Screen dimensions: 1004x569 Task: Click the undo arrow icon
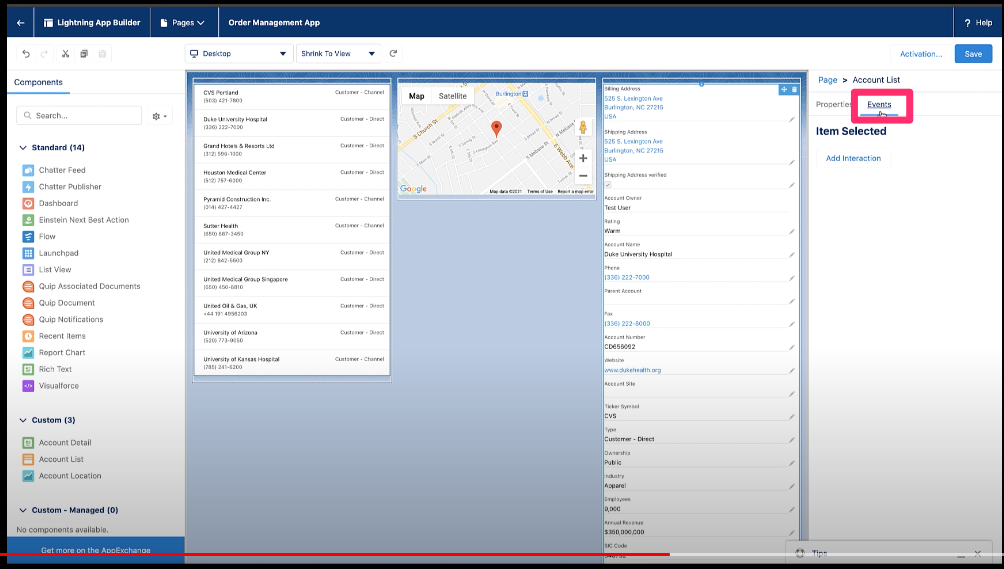[26, 54]
